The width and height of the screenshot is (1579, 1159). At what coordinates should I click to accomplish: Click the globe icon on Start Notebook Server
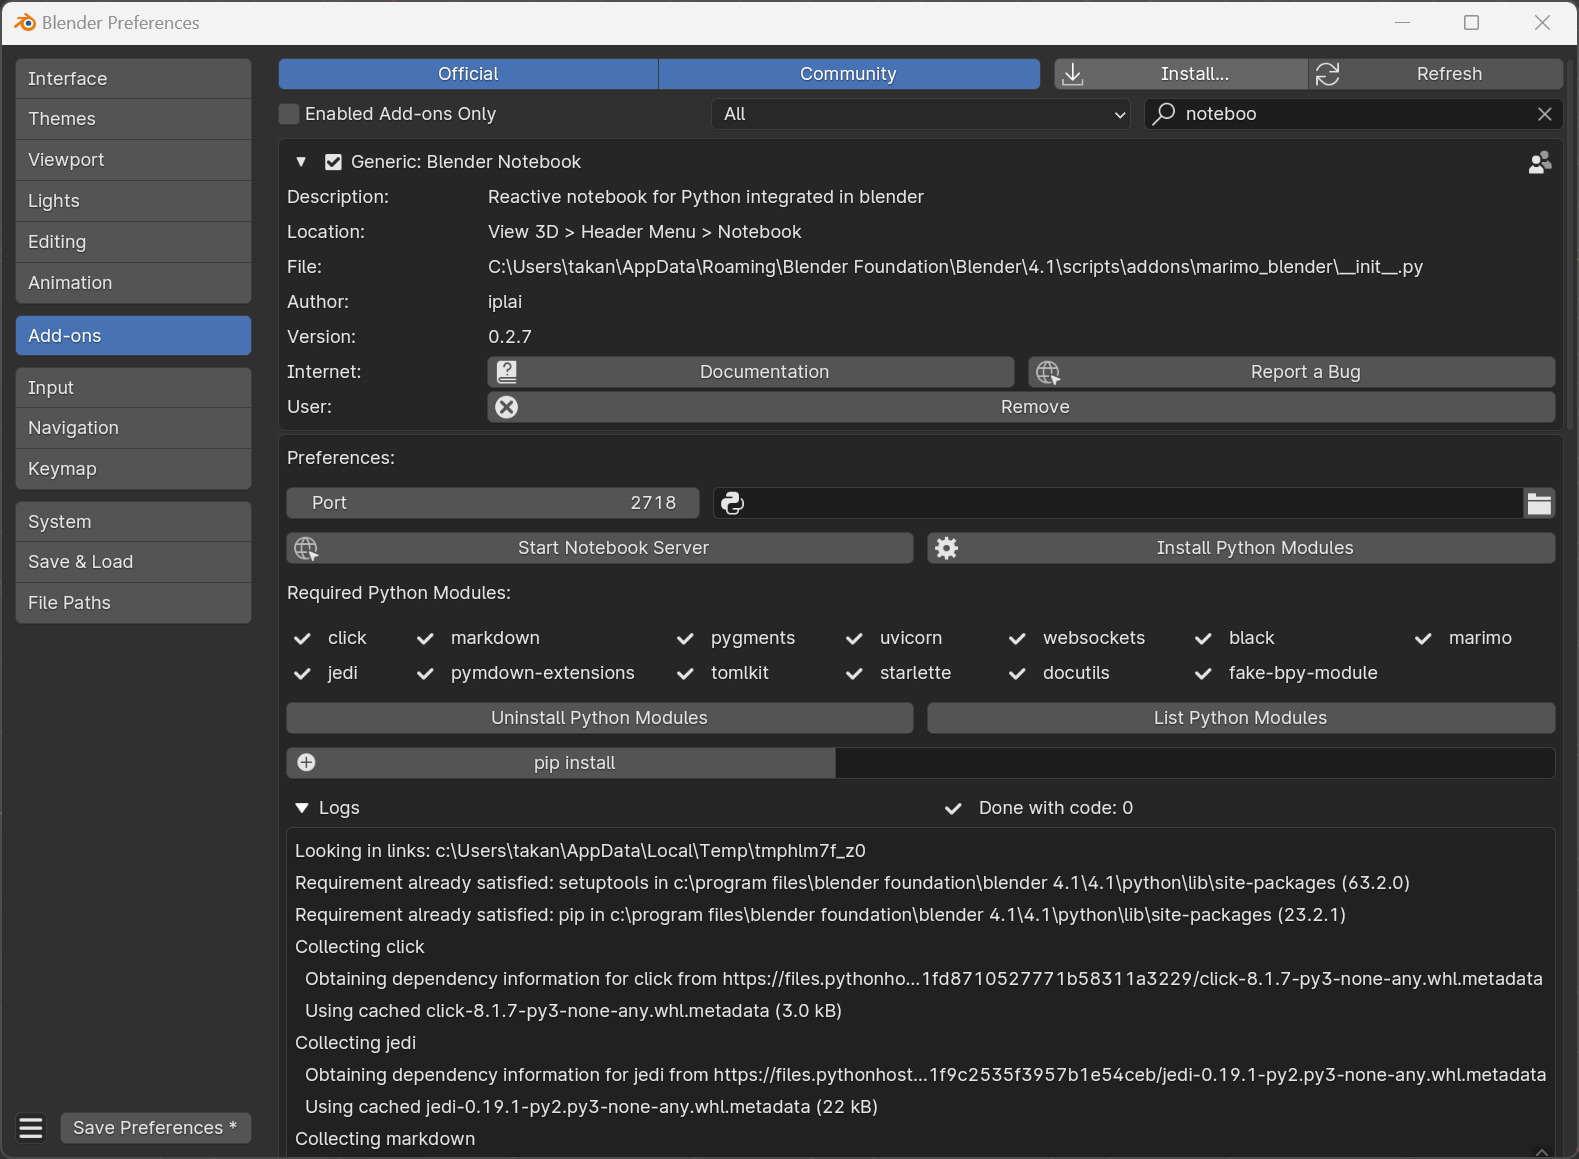point(306,548)
